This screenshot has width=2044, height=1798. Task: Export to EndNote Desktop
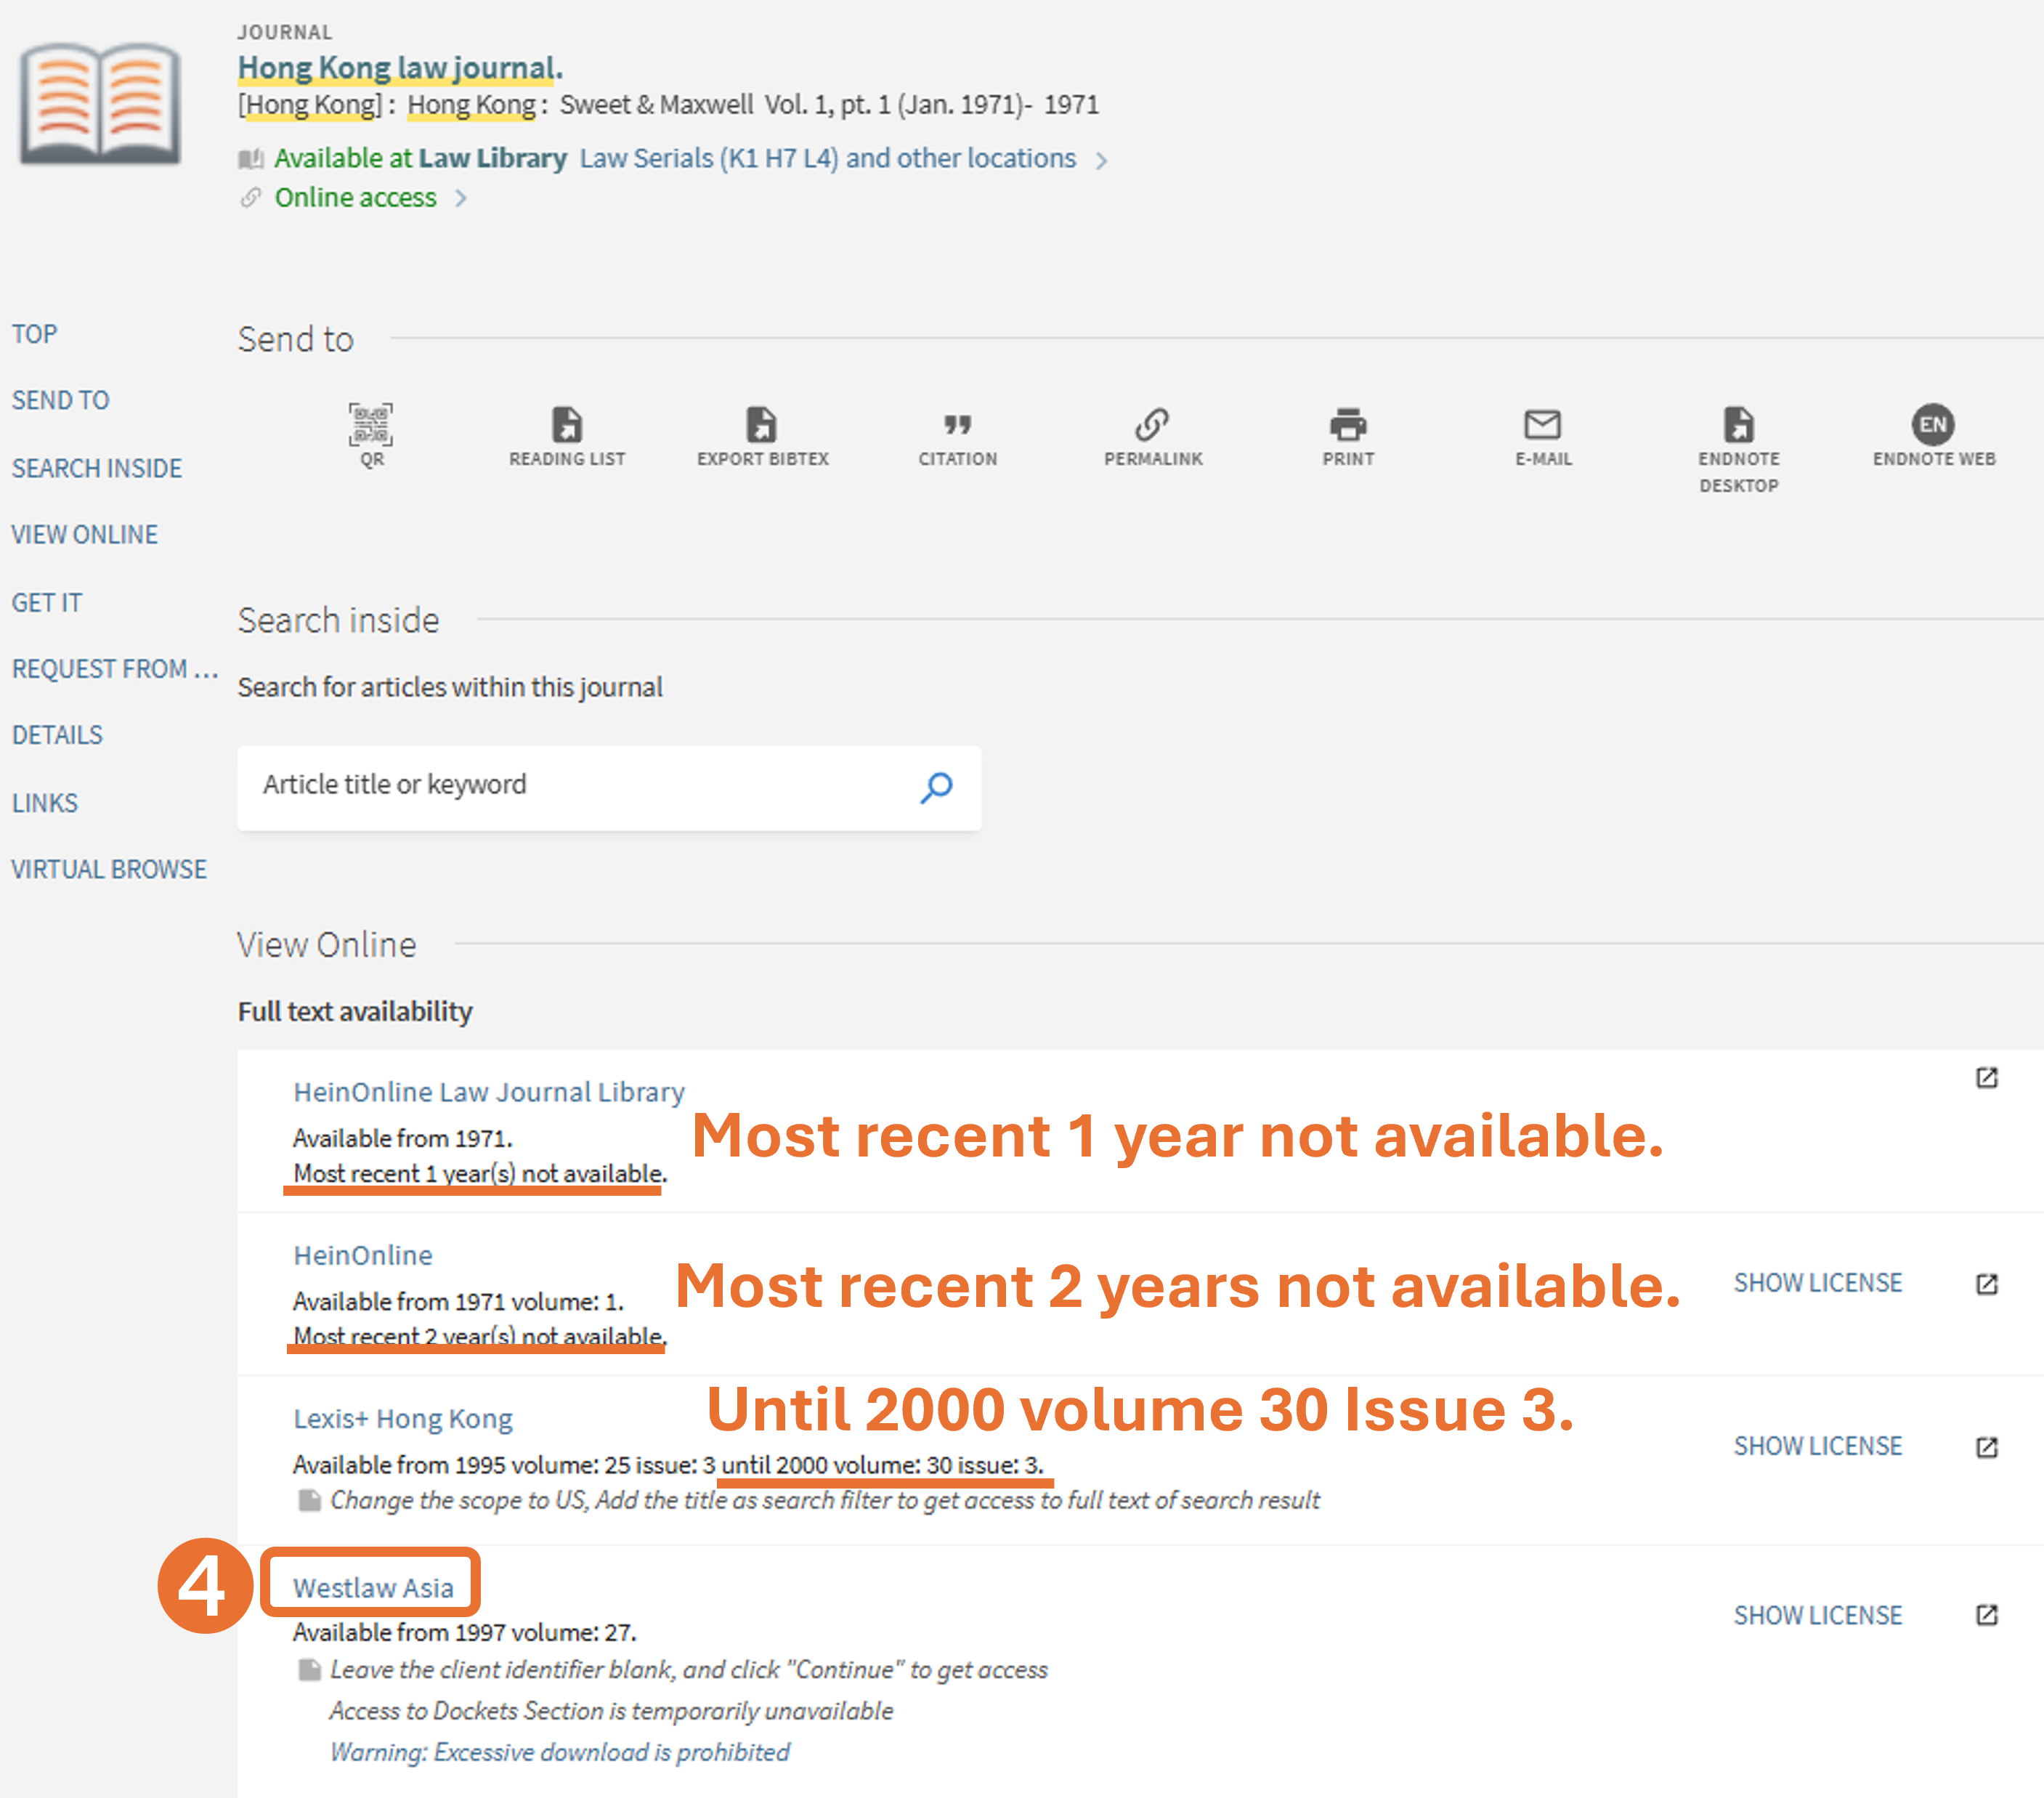pyautogui.click(x=1738, y=426)
